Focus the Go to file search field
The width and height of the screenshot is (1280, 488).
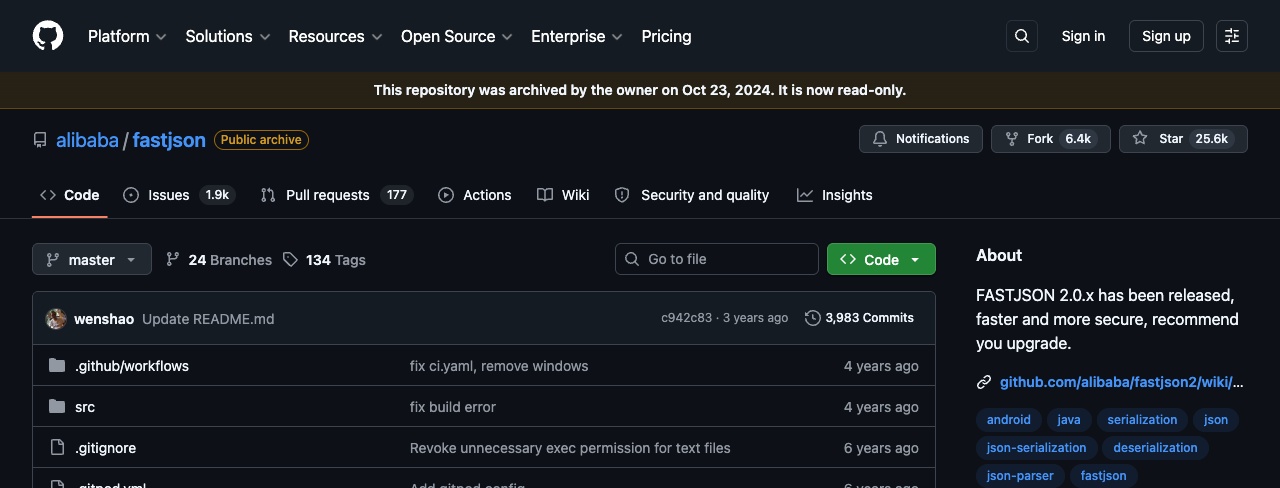tap(717, 259)
